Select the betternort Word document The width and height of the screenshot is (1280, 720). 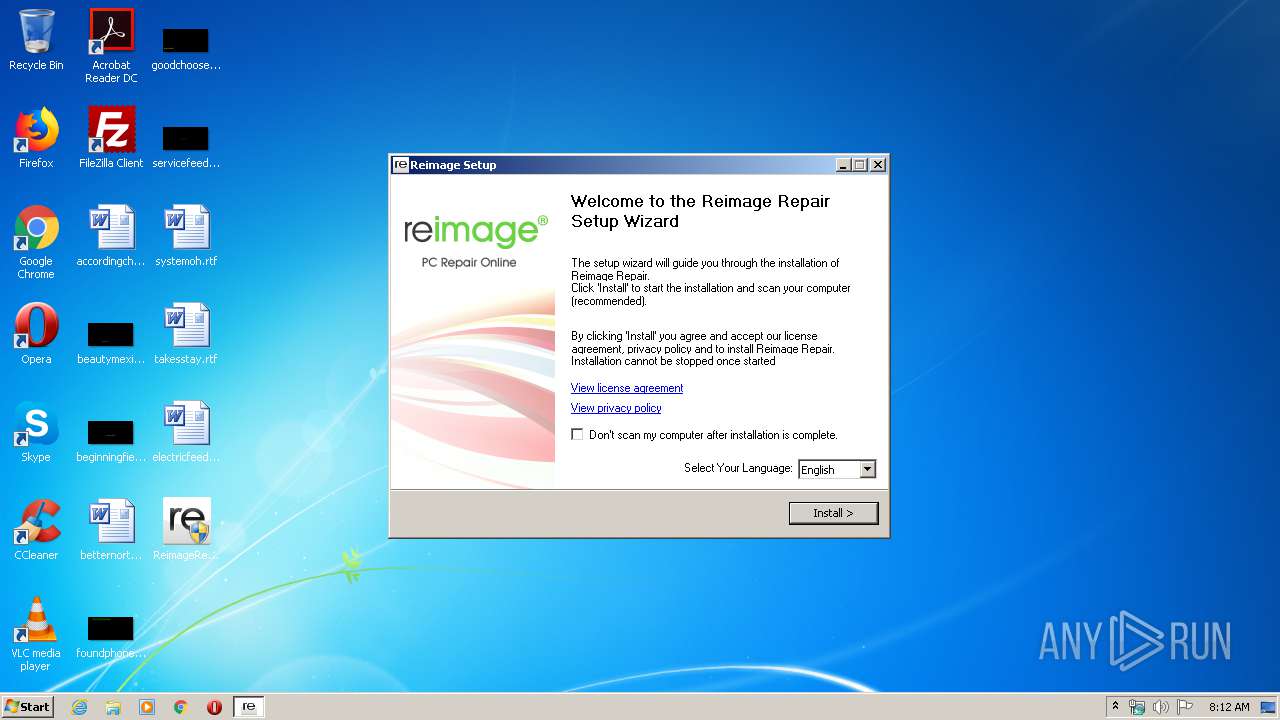tap(111, 530)
